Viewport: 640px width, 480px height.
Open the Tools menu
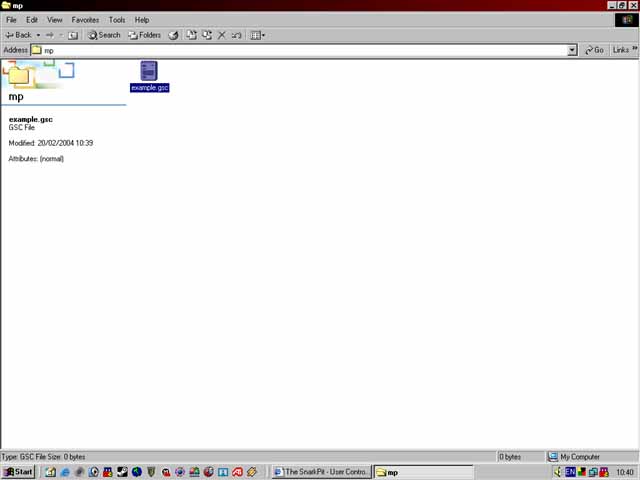click(x=117, y=20)
